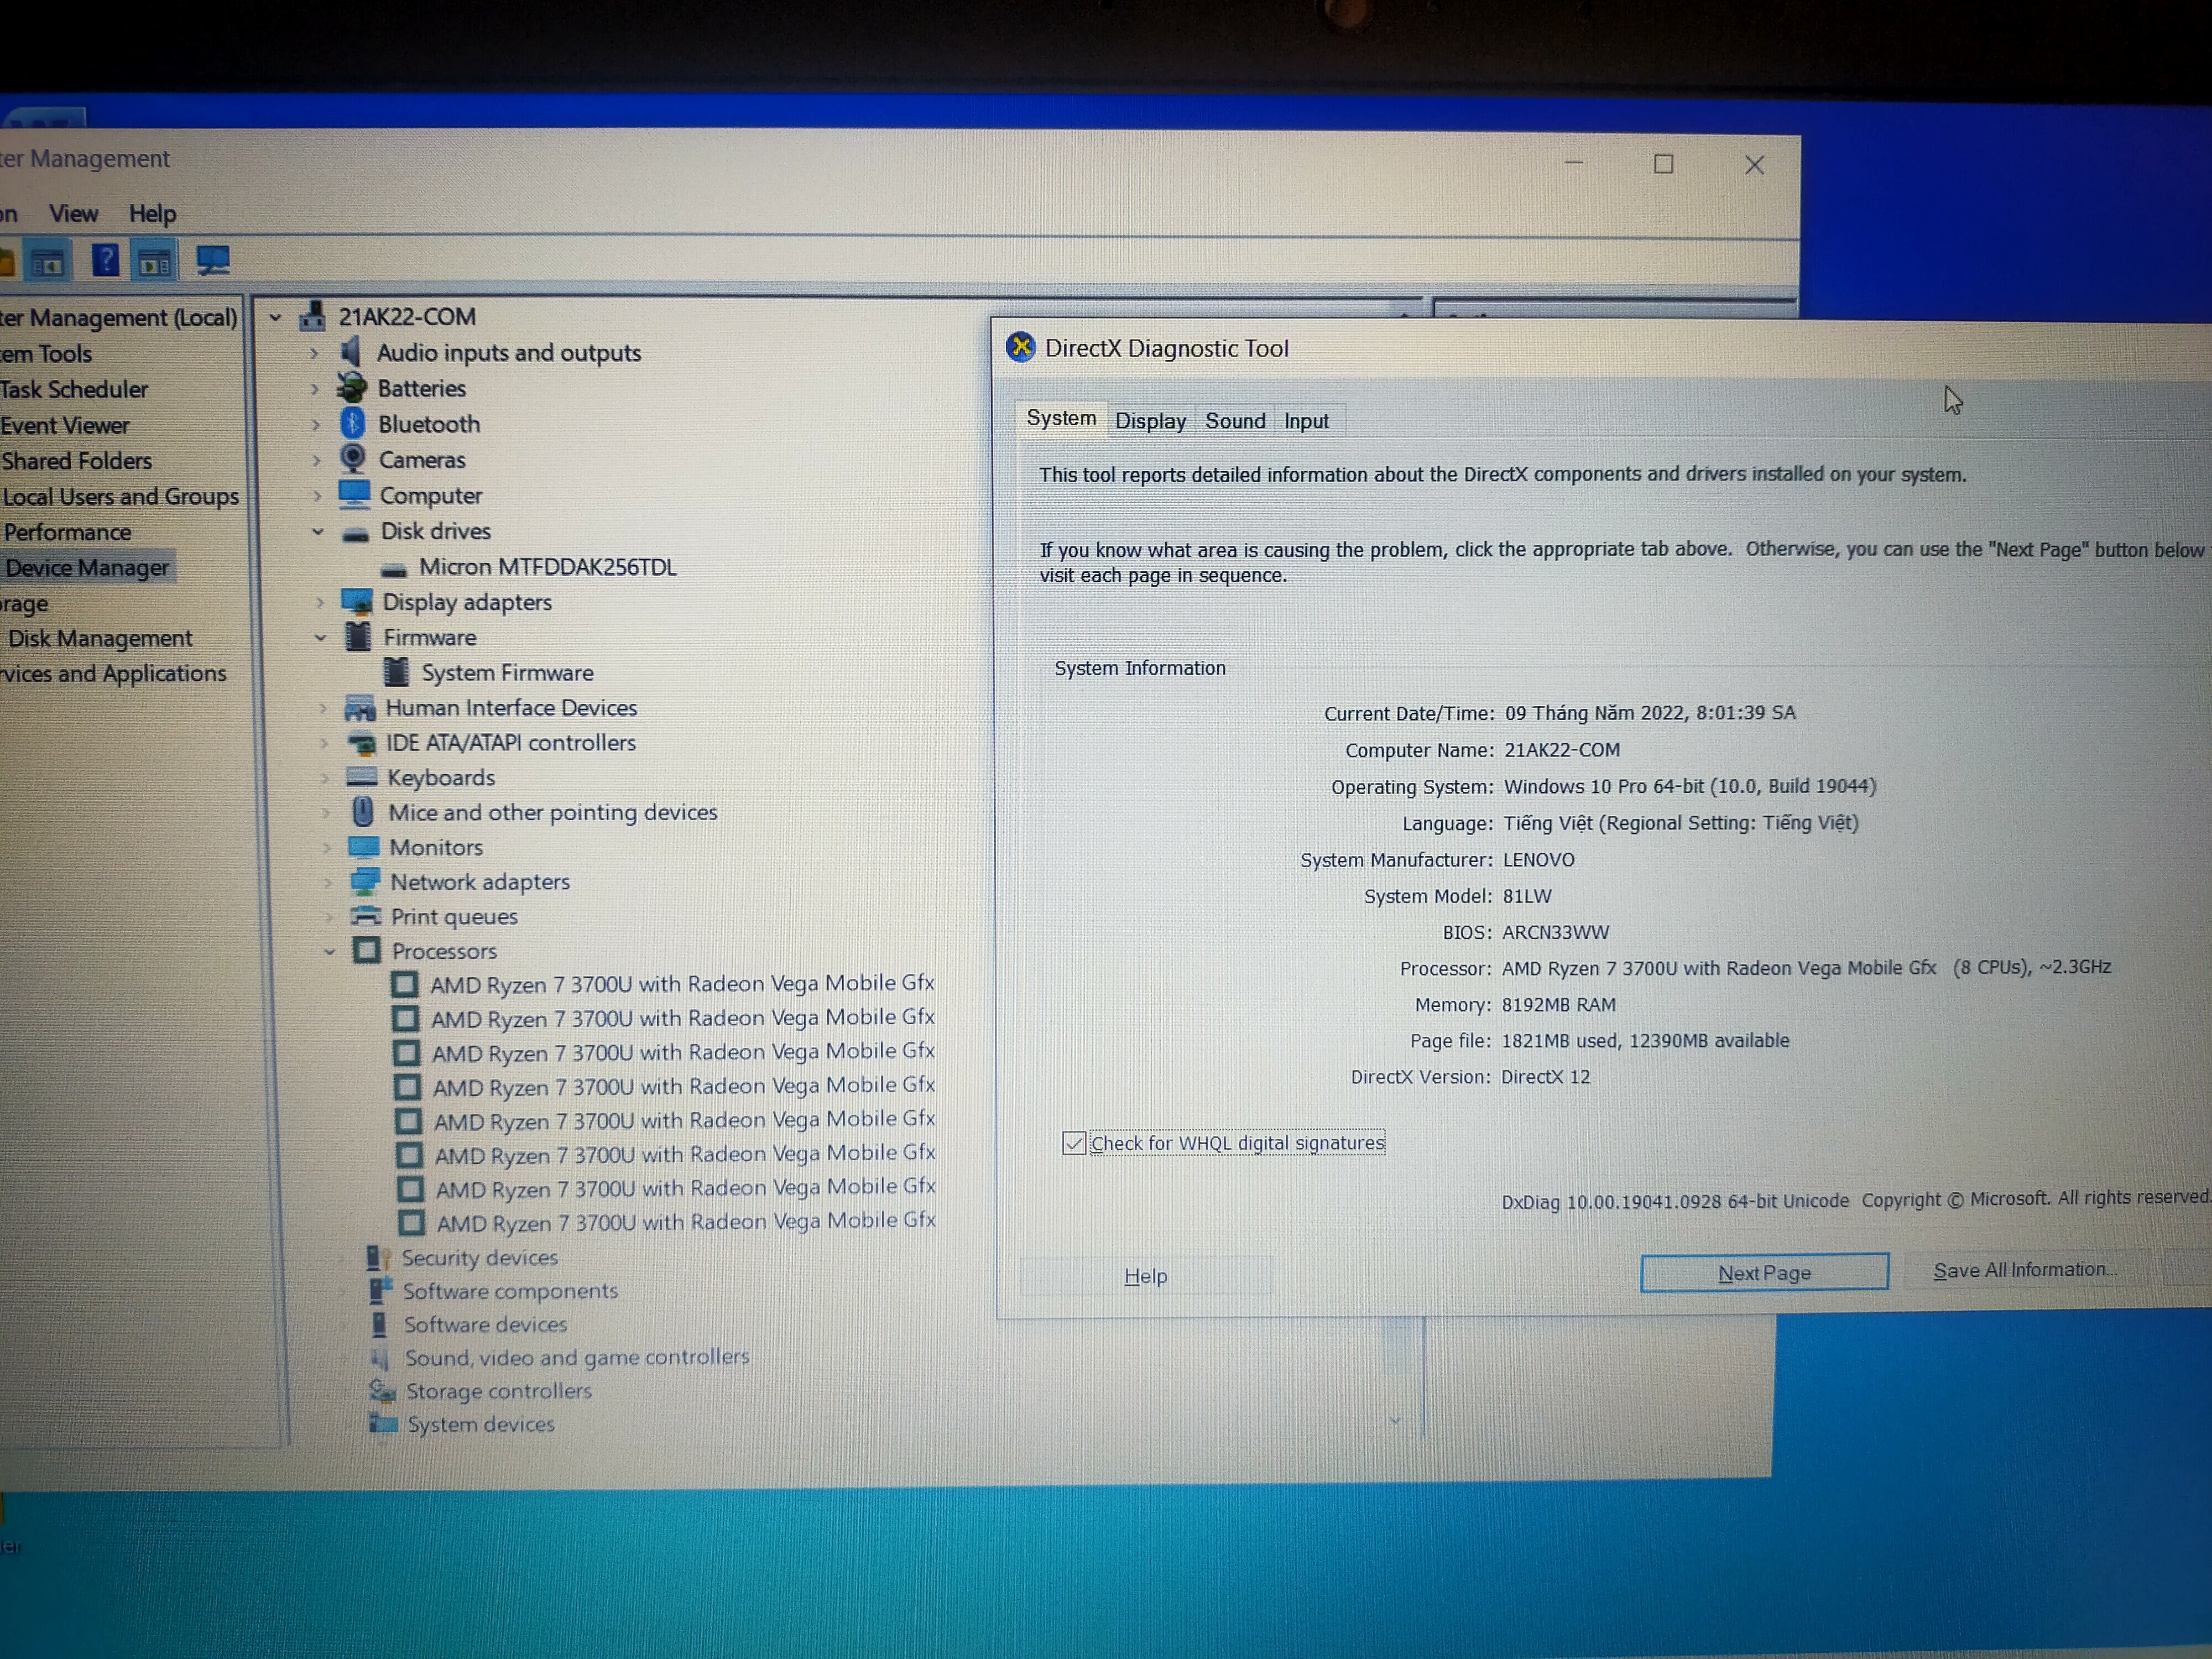This screenshot has height=1659, width=2212.
Task: Click the Micron MTFDDAK256TDL drive icon
Action: [394, 569]
